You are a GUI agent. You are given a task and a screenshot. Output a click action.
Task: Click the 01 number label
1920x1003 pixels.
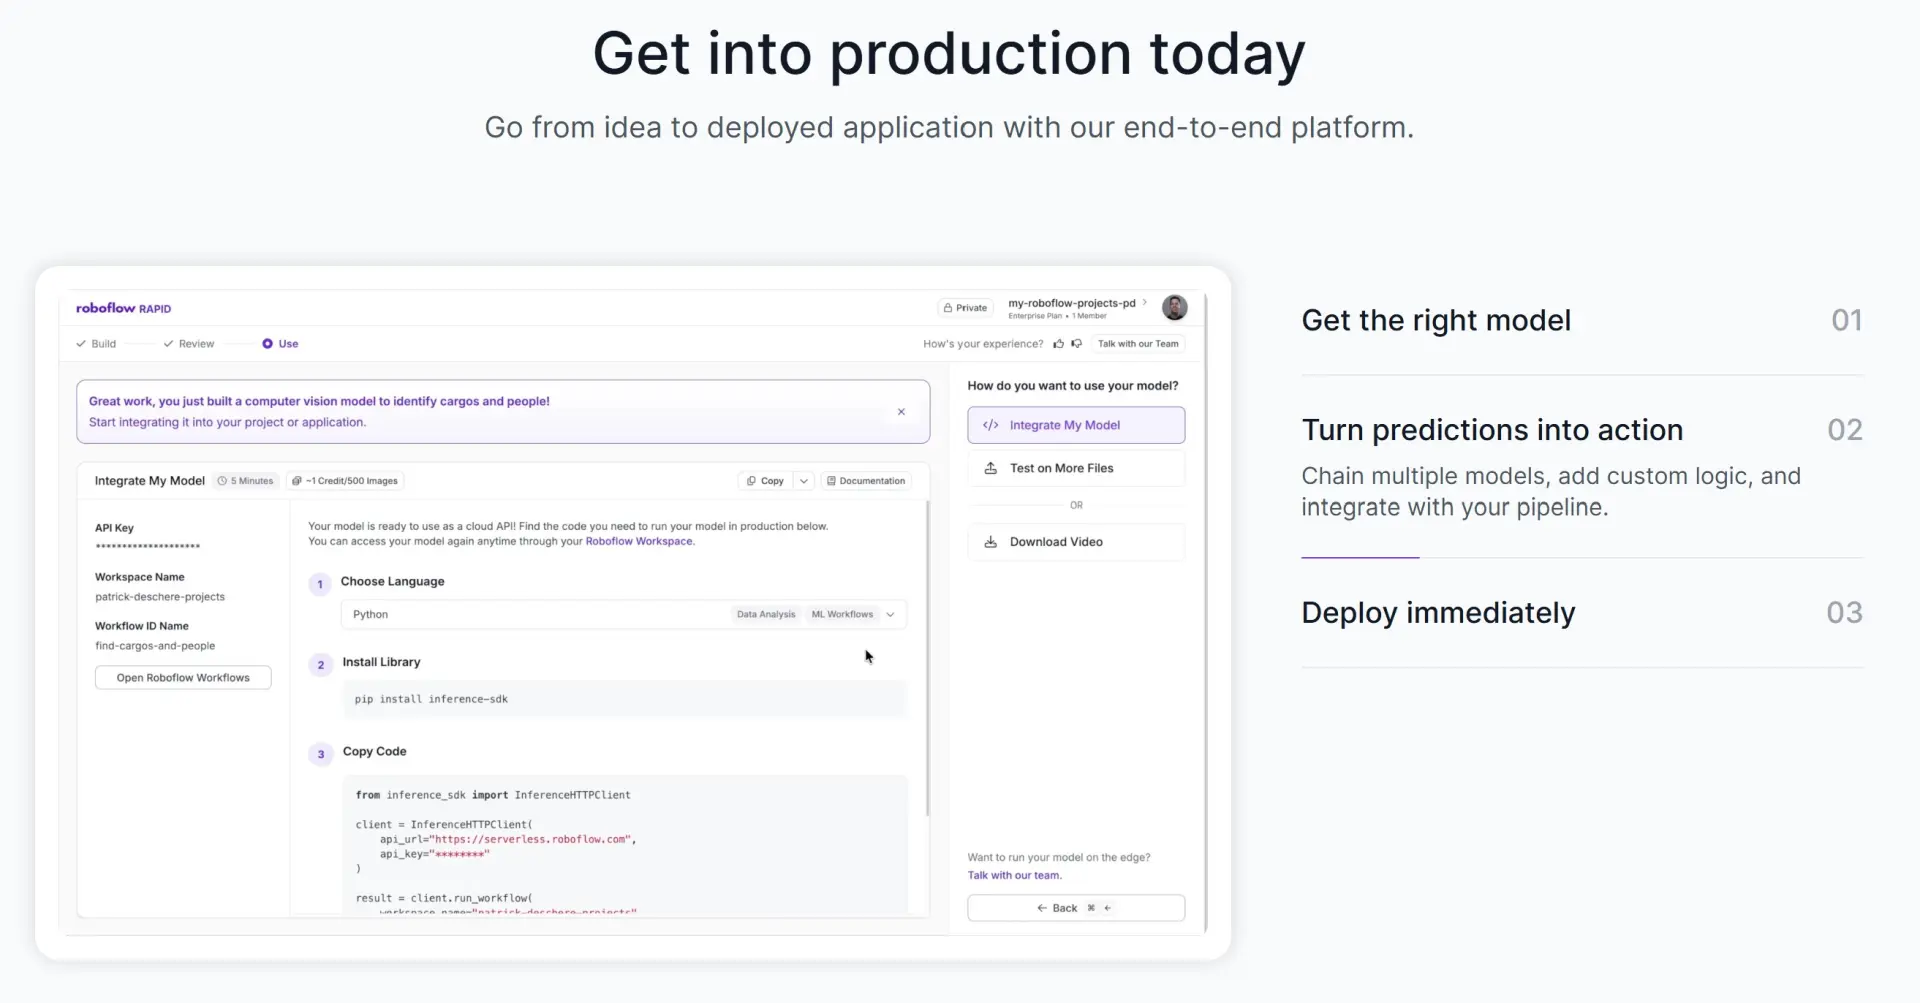click(x=1846, y=320)
